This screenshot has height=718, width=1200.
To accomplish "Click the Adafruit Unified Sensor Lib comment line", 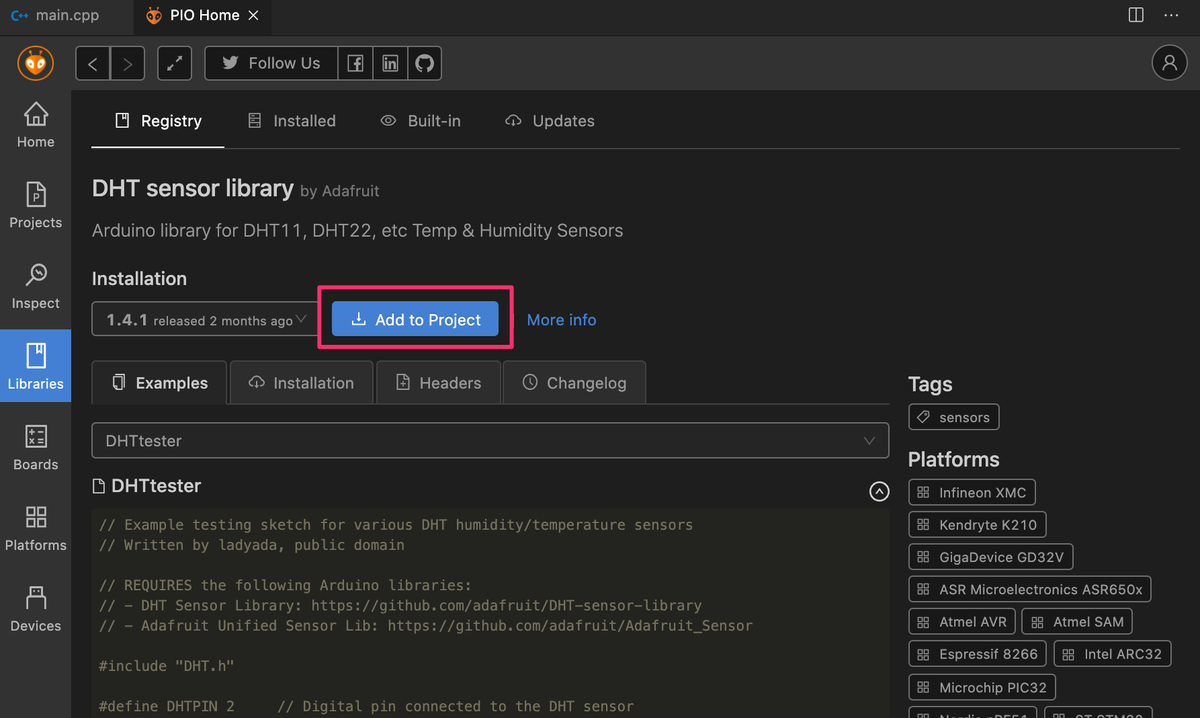I will point(426,626).
